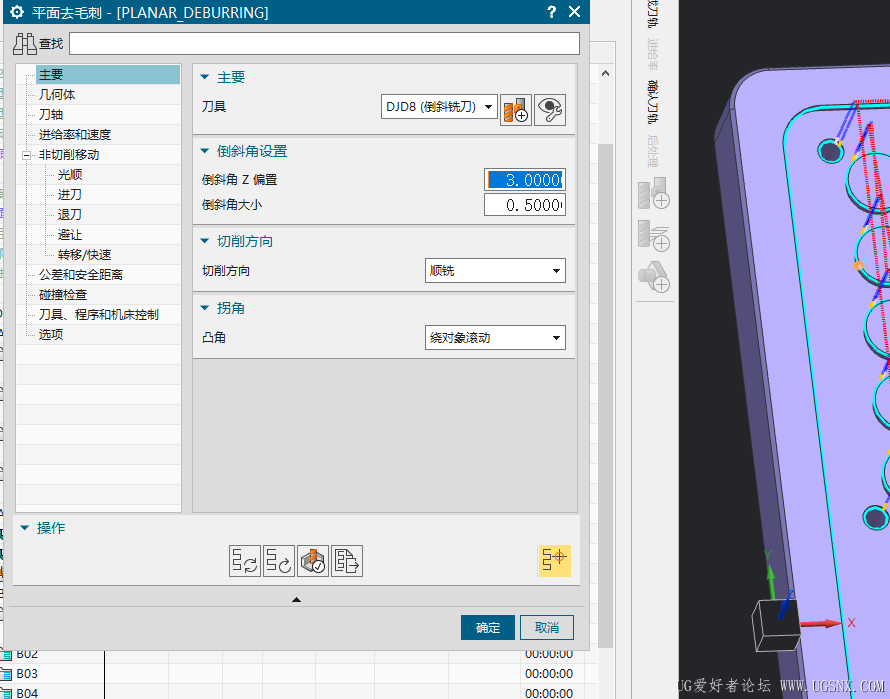Screen dimensions: 890x699
Task: Select 进刀 in the tree
Action: point(70,195)
